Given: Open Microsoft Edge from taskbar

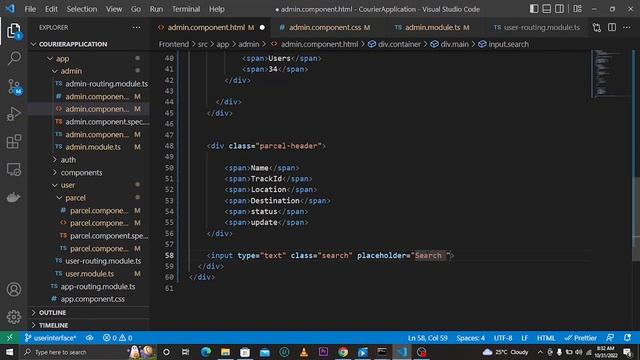Looking at the screenshot, I should click(x=206, y=352).
